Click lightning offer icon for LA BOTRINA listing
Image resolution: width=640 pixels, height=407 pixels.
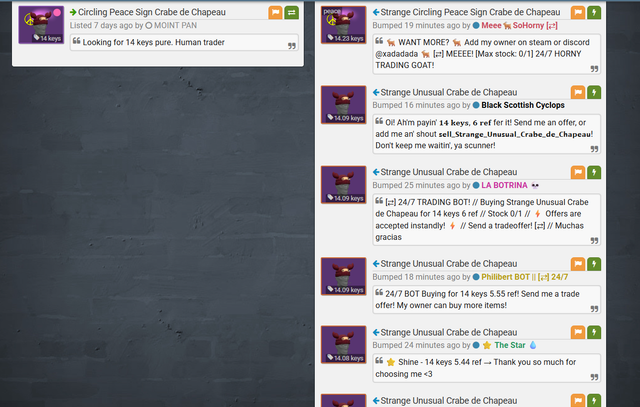[594, 172]
